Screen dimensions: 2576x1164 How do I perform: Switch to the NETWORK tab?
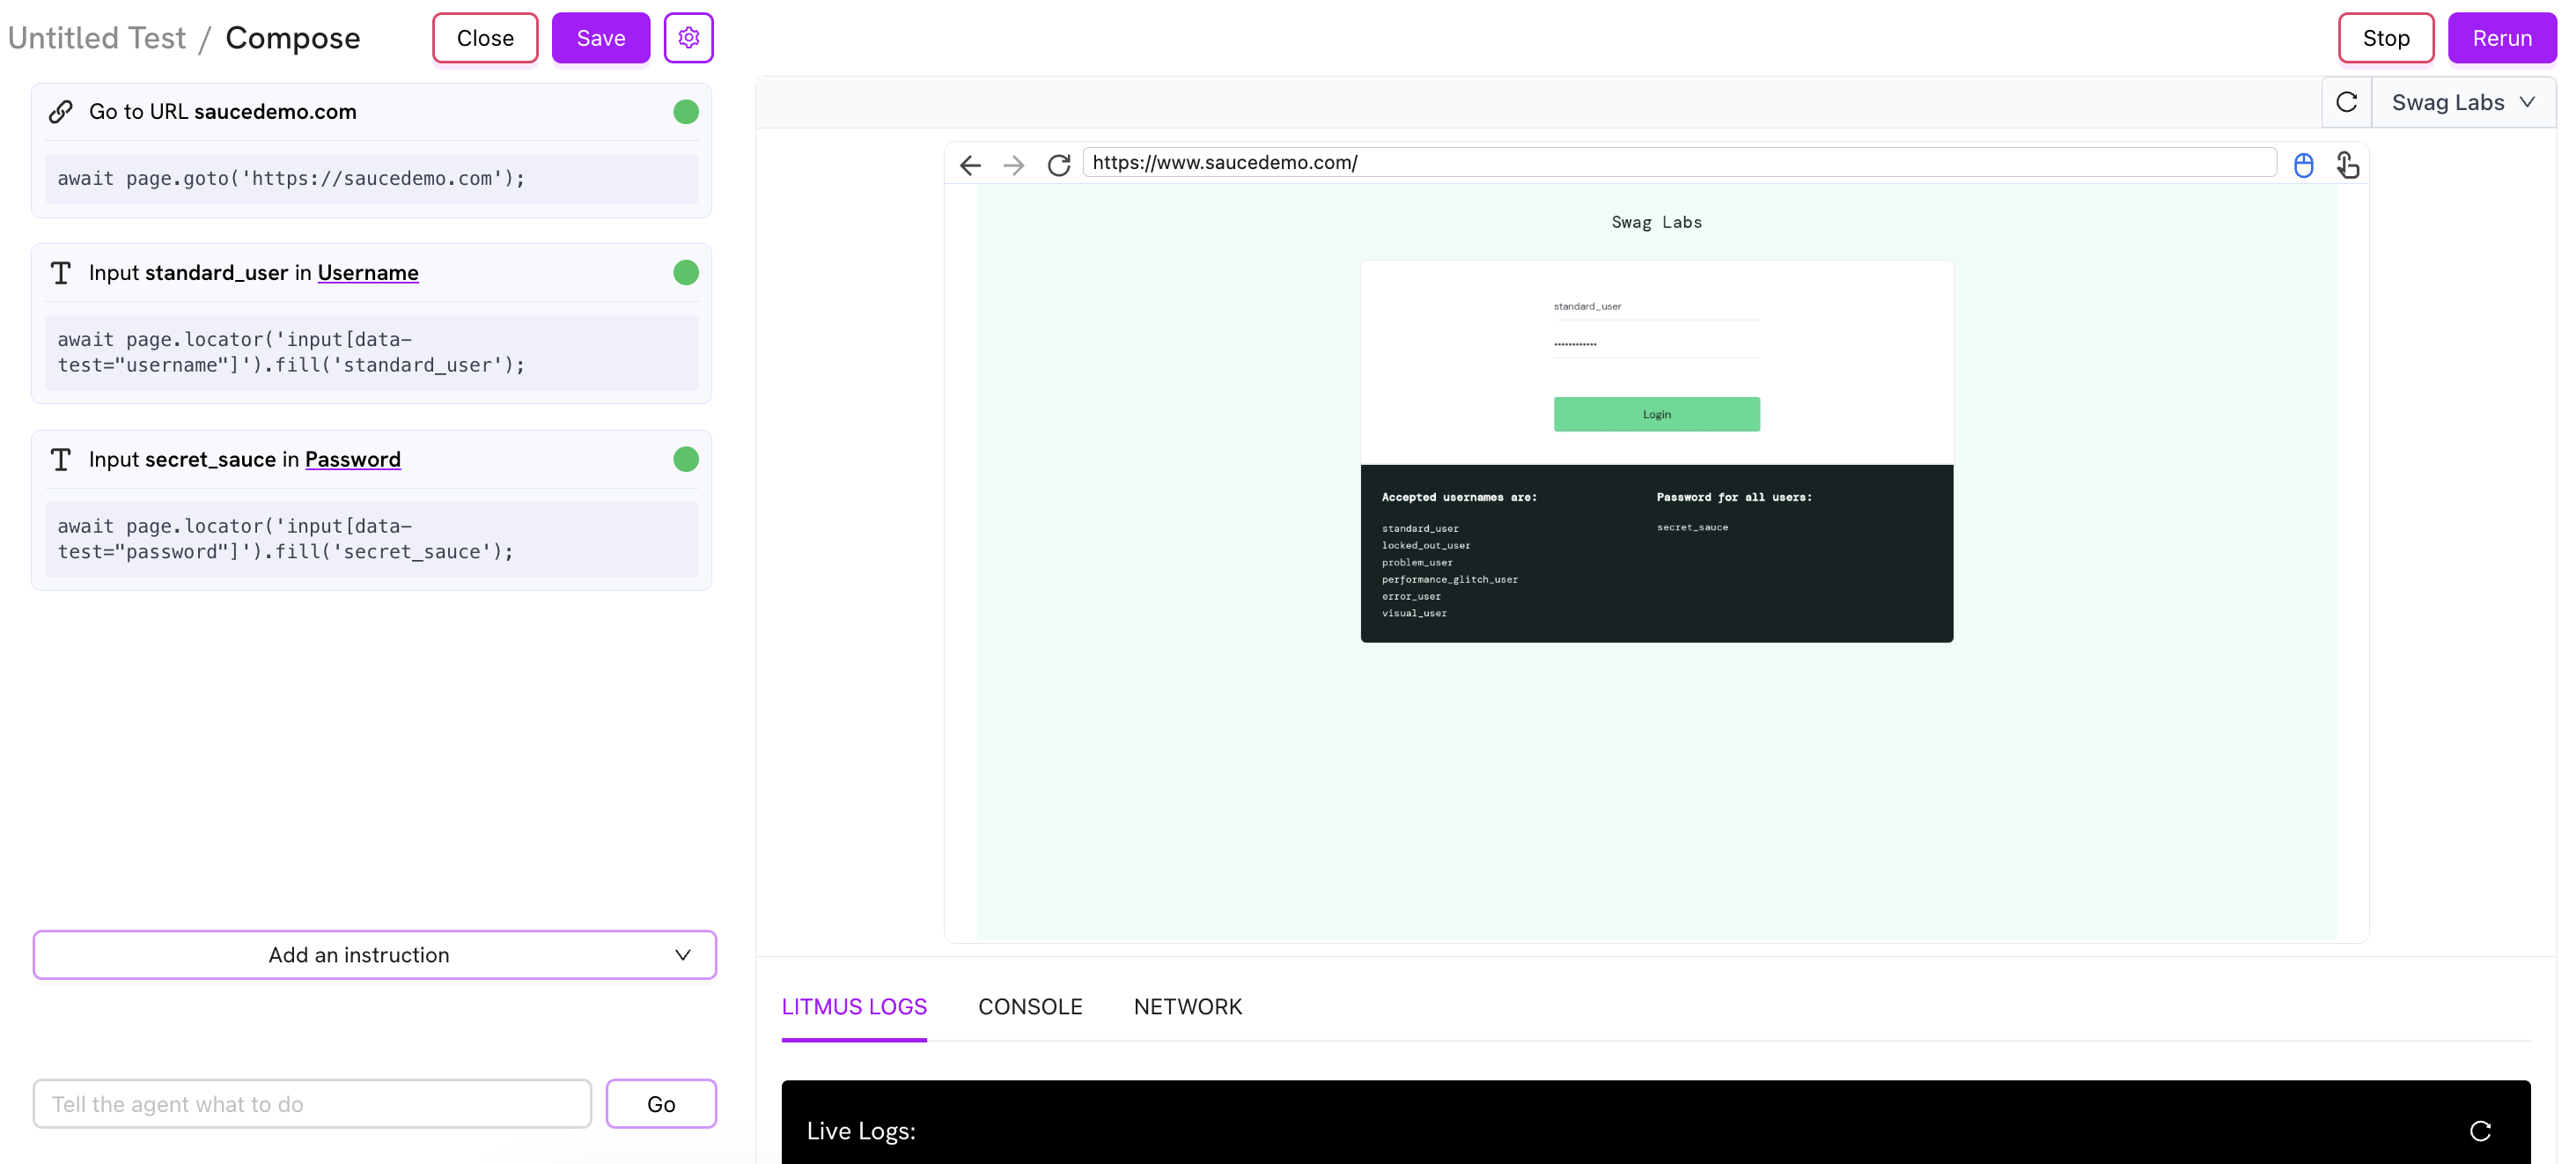[x=1187, y=1006]
